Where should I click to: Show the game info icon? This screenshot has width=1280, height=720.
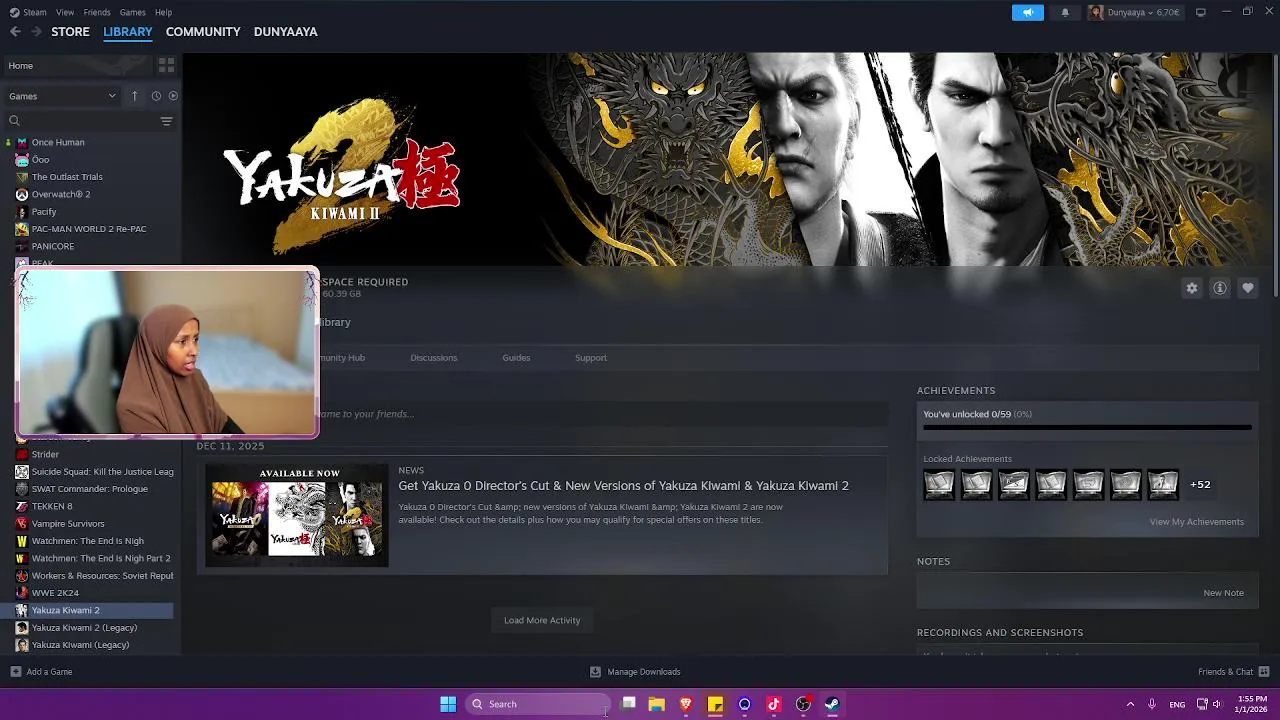click(x=1220, y=288)
